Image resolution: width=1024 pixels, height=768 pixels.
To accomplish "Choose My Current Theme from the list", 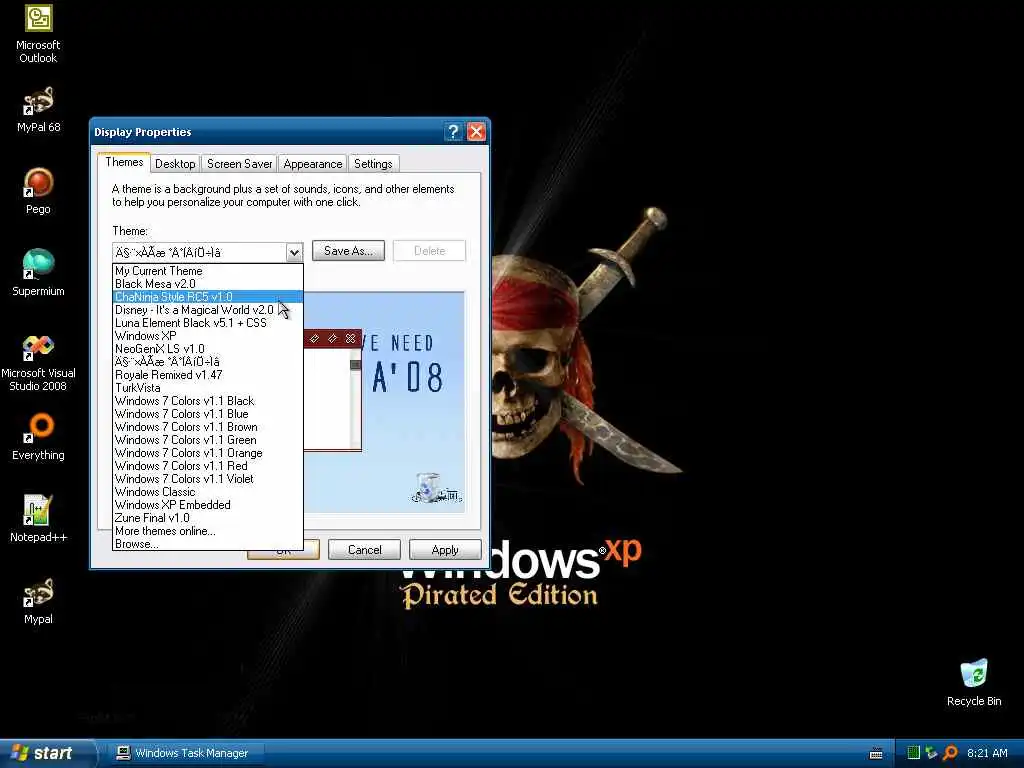I will click(208, 270).
